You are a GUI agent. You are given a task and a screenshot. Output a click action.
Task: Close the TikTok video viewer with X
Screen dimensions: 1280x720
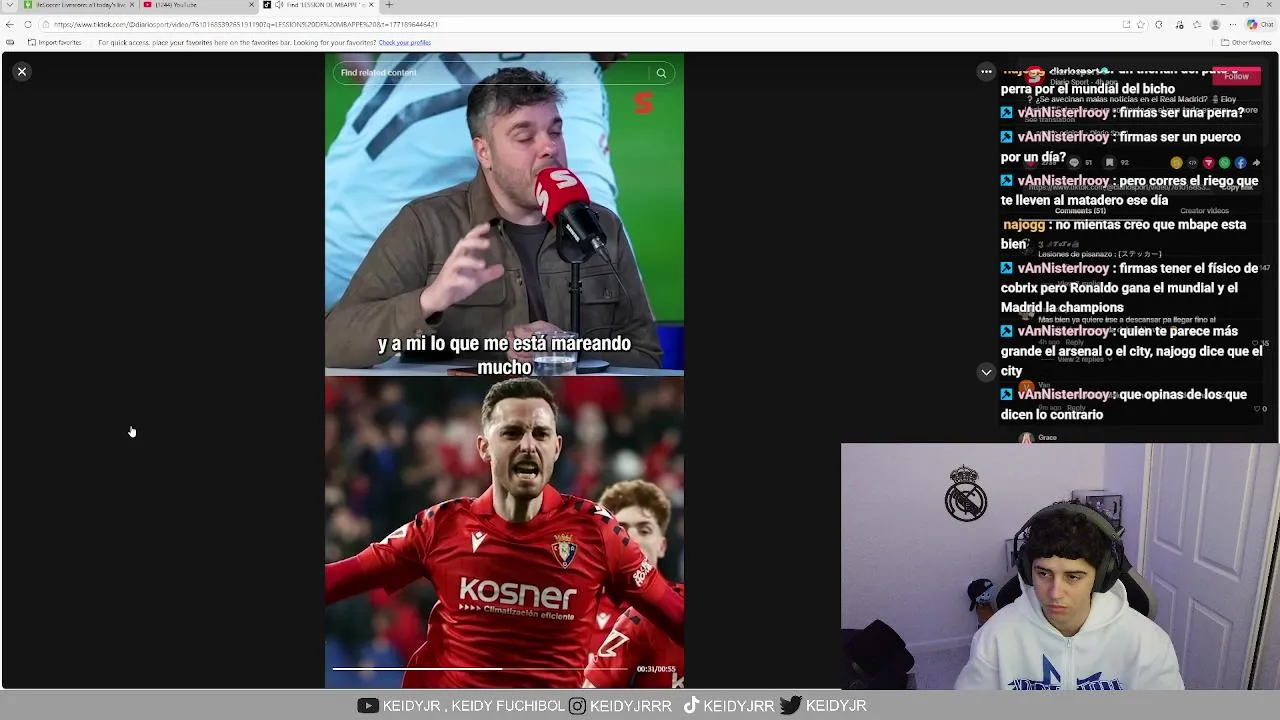click(21, 72)
